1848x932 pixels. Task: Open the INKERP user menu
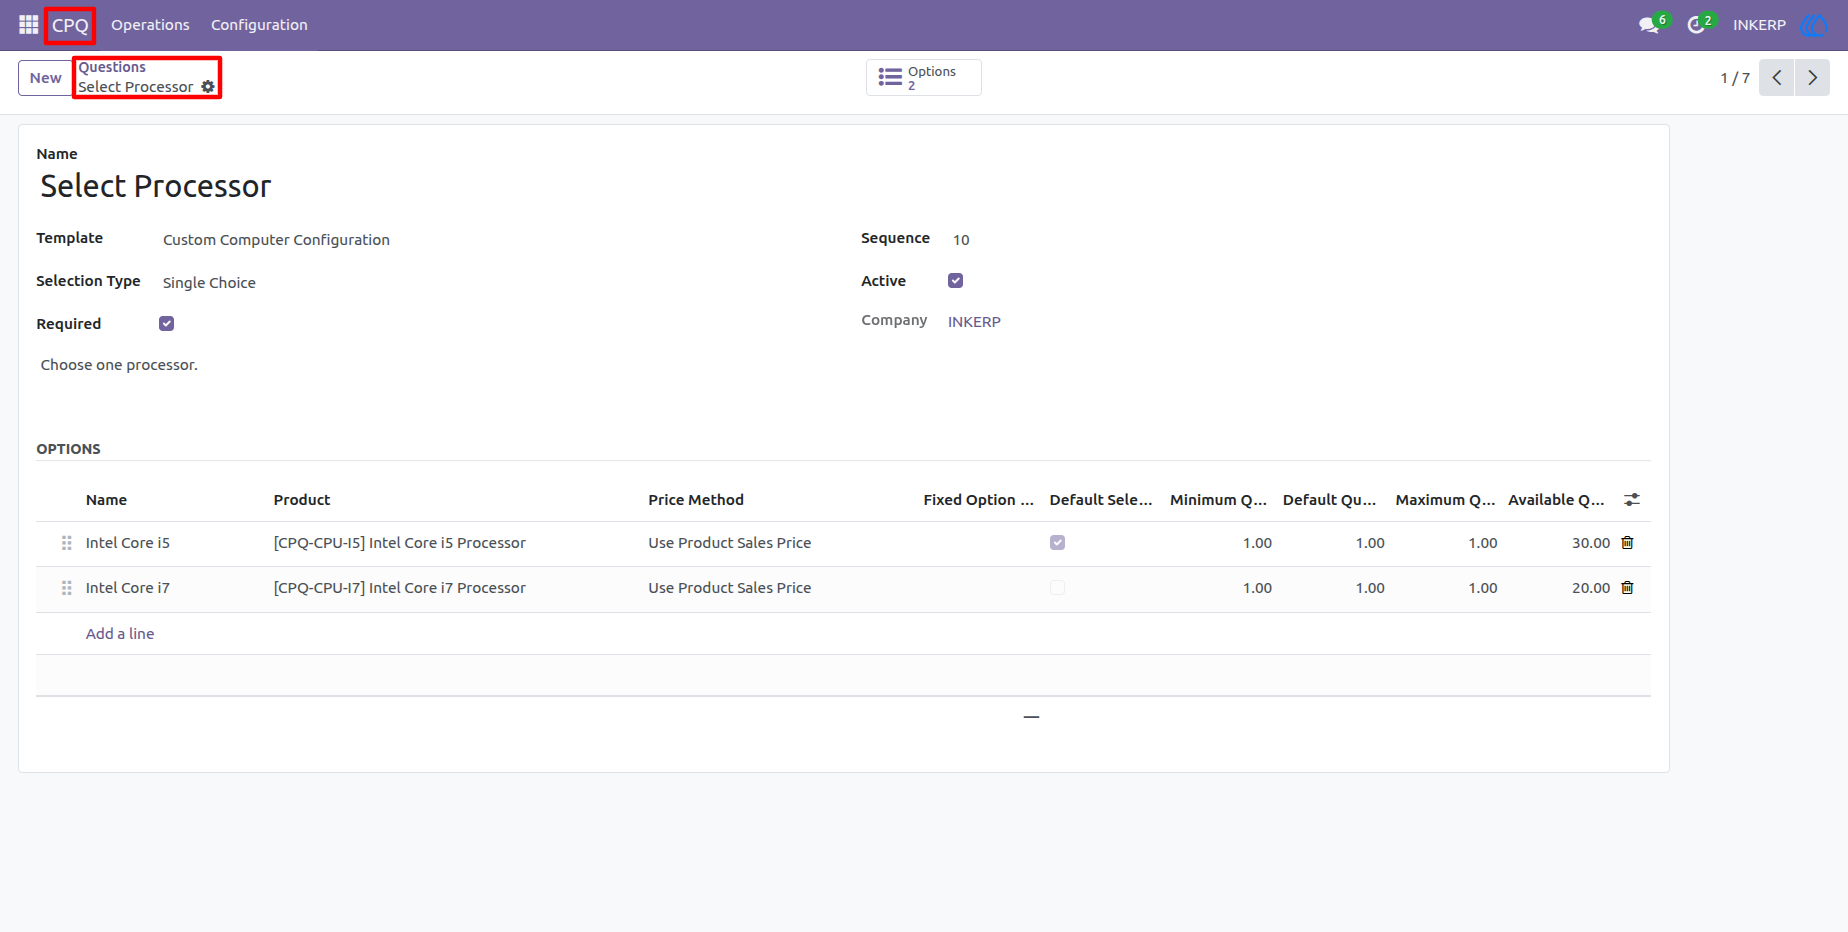(x=1759, y=25)
